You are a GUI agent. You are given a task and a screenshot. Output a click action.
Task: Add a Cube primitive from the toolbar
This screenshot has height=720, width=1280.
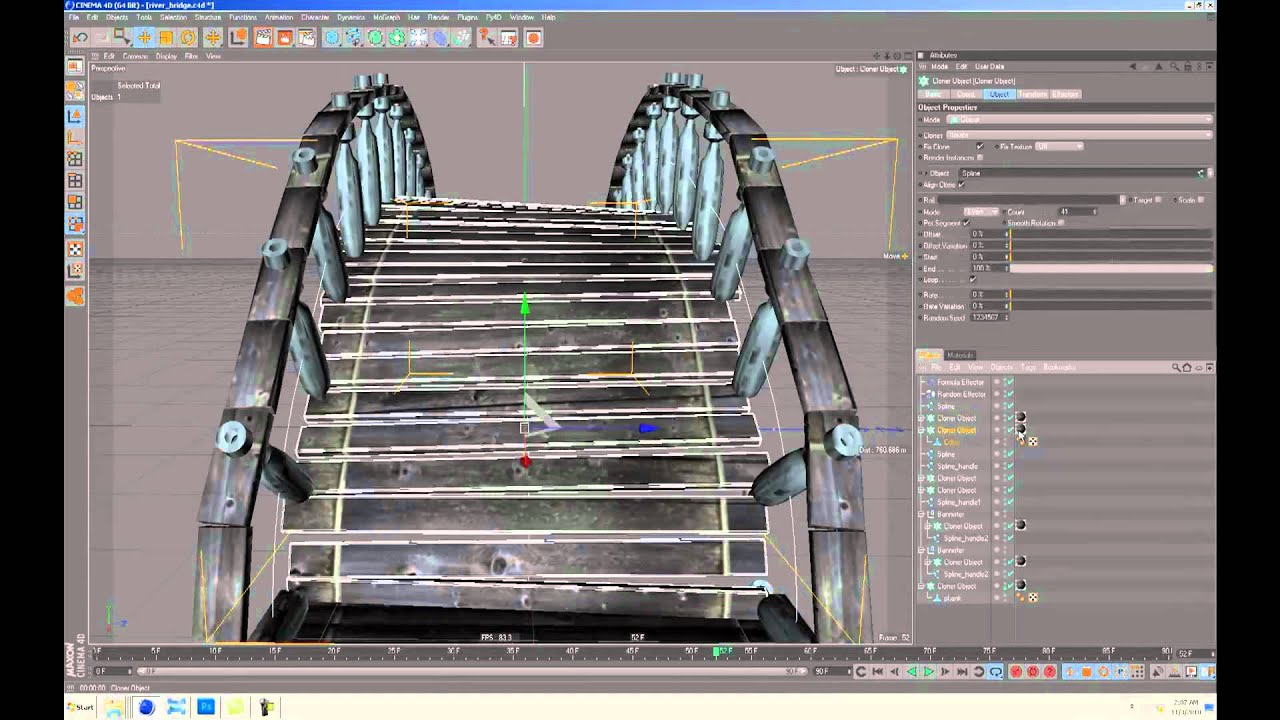point(332,38)
